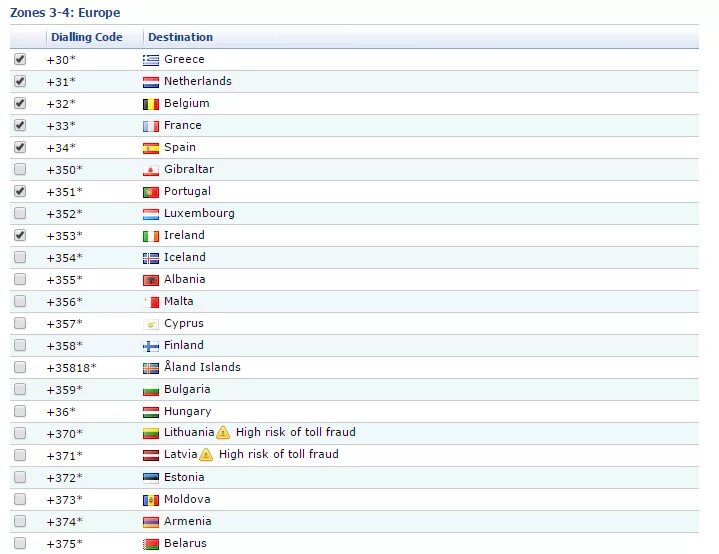
Task: Click the Moldova flag icon
Action: click(151, 500)
